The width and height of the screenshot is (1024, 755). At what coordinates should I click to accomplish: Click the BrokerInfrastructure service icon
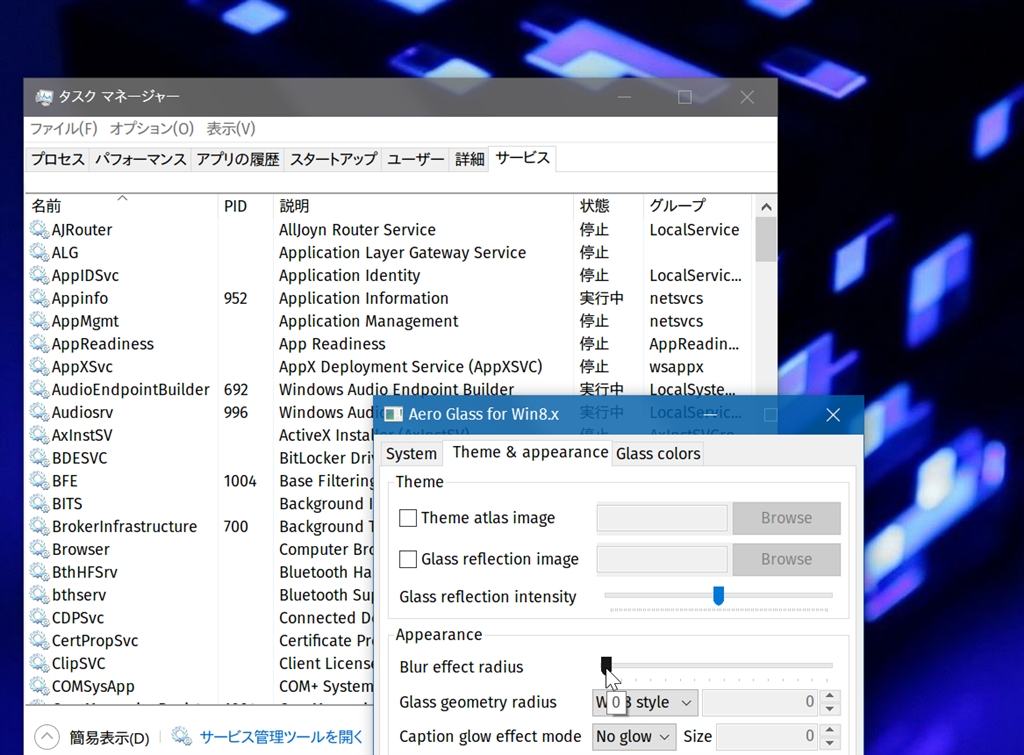[39, 527]
